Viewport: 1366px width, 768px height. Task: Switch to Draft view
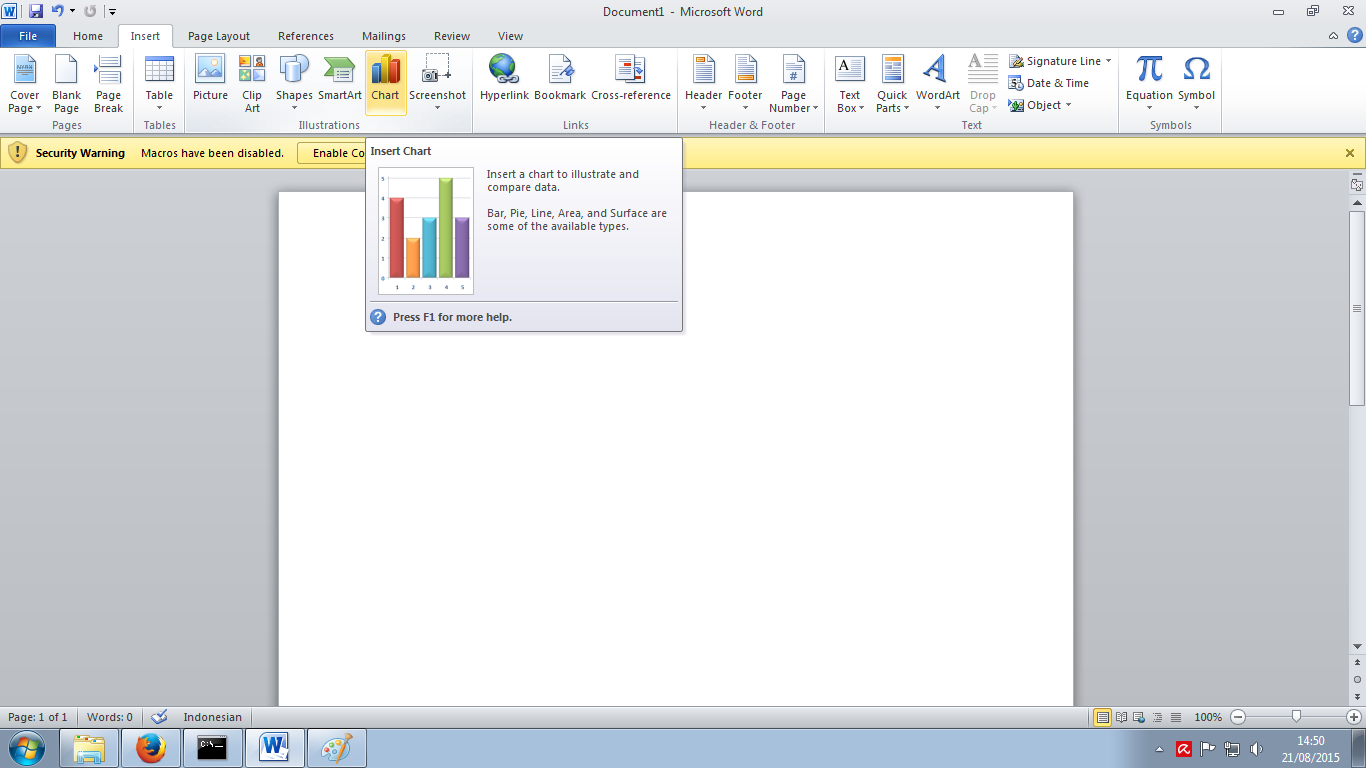coord(1176,717)
